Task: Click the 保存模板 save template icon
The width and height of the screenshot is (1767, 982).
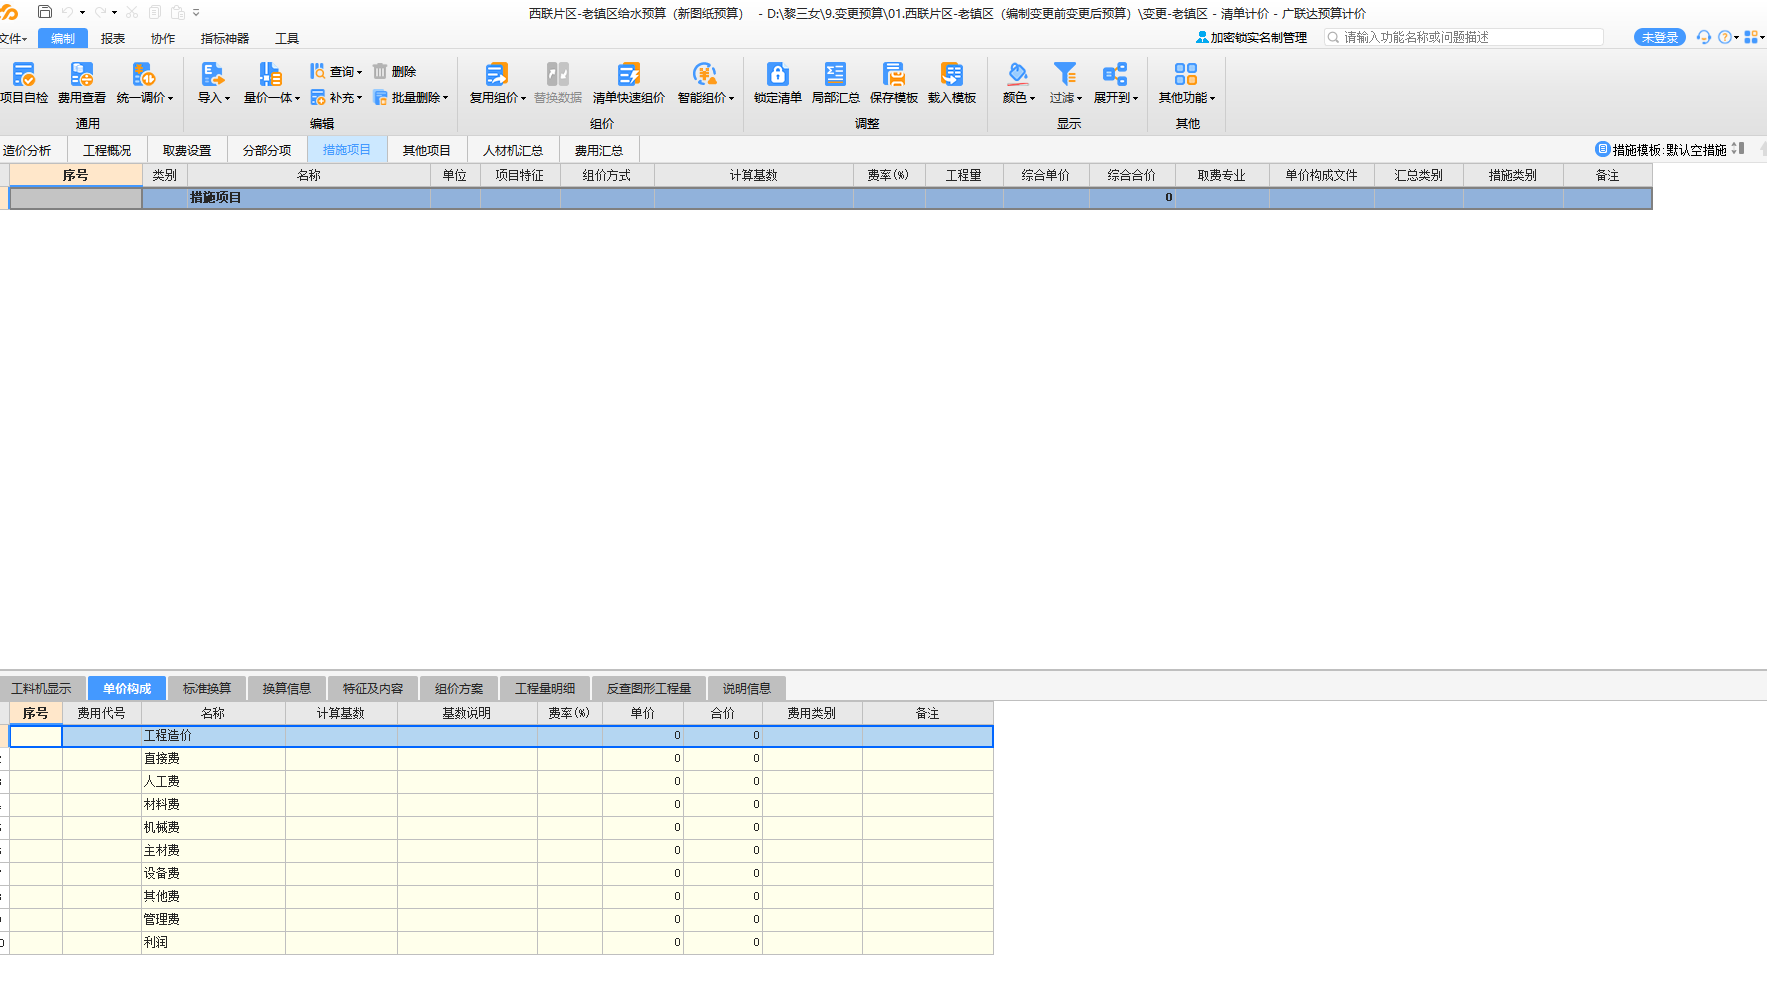Action: (894, 74)
